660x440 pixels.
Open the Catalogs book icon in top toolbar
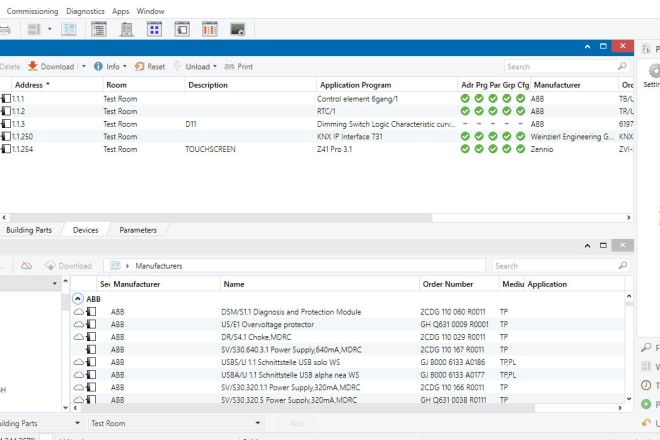pyautogui.click(x=69, y=29)
